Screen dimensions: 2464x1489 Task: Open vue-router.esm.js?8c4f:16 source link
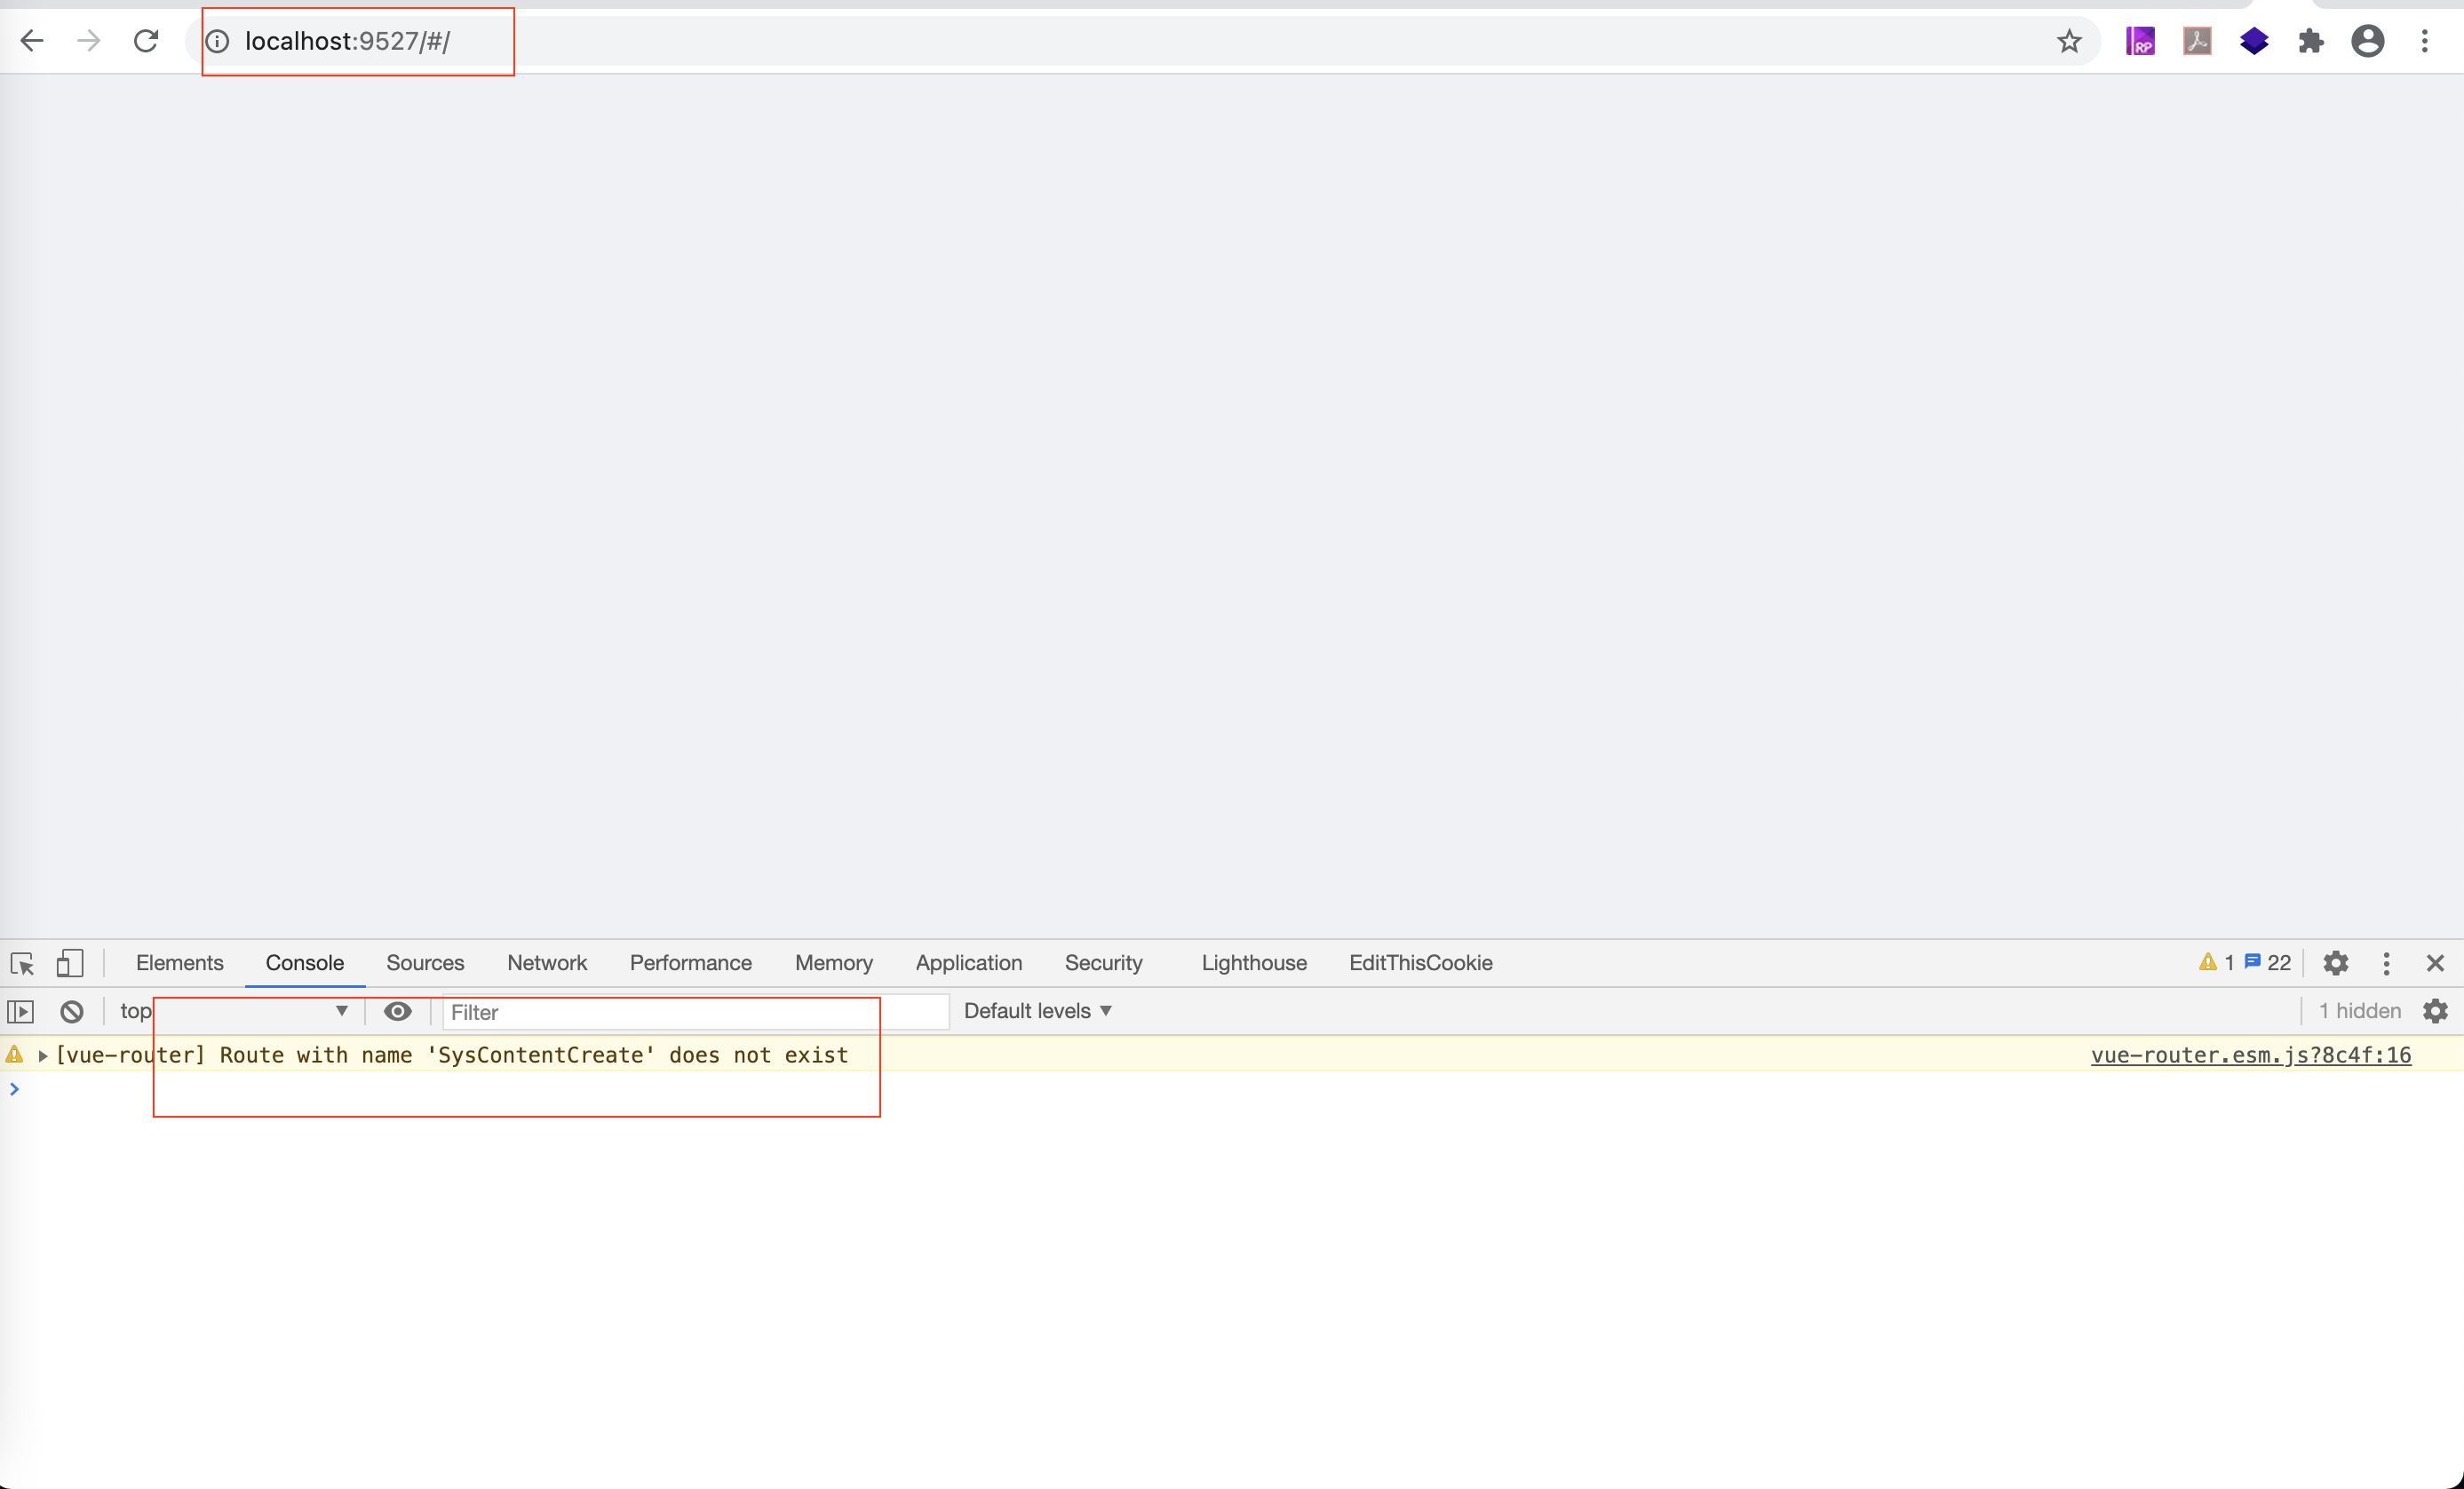[2251, 1055]
